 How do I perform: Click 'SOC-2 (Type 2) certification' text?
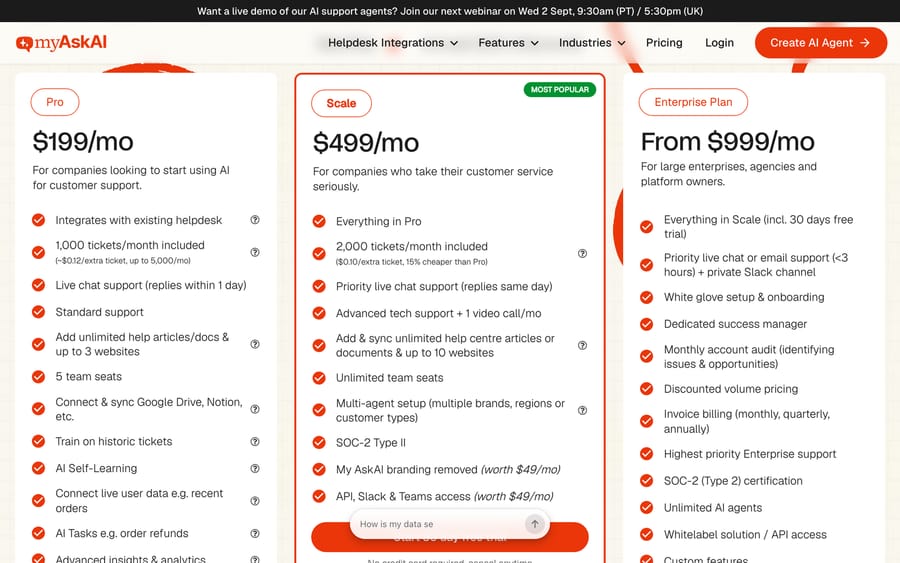pyautogui.click(x=733, y=481)
